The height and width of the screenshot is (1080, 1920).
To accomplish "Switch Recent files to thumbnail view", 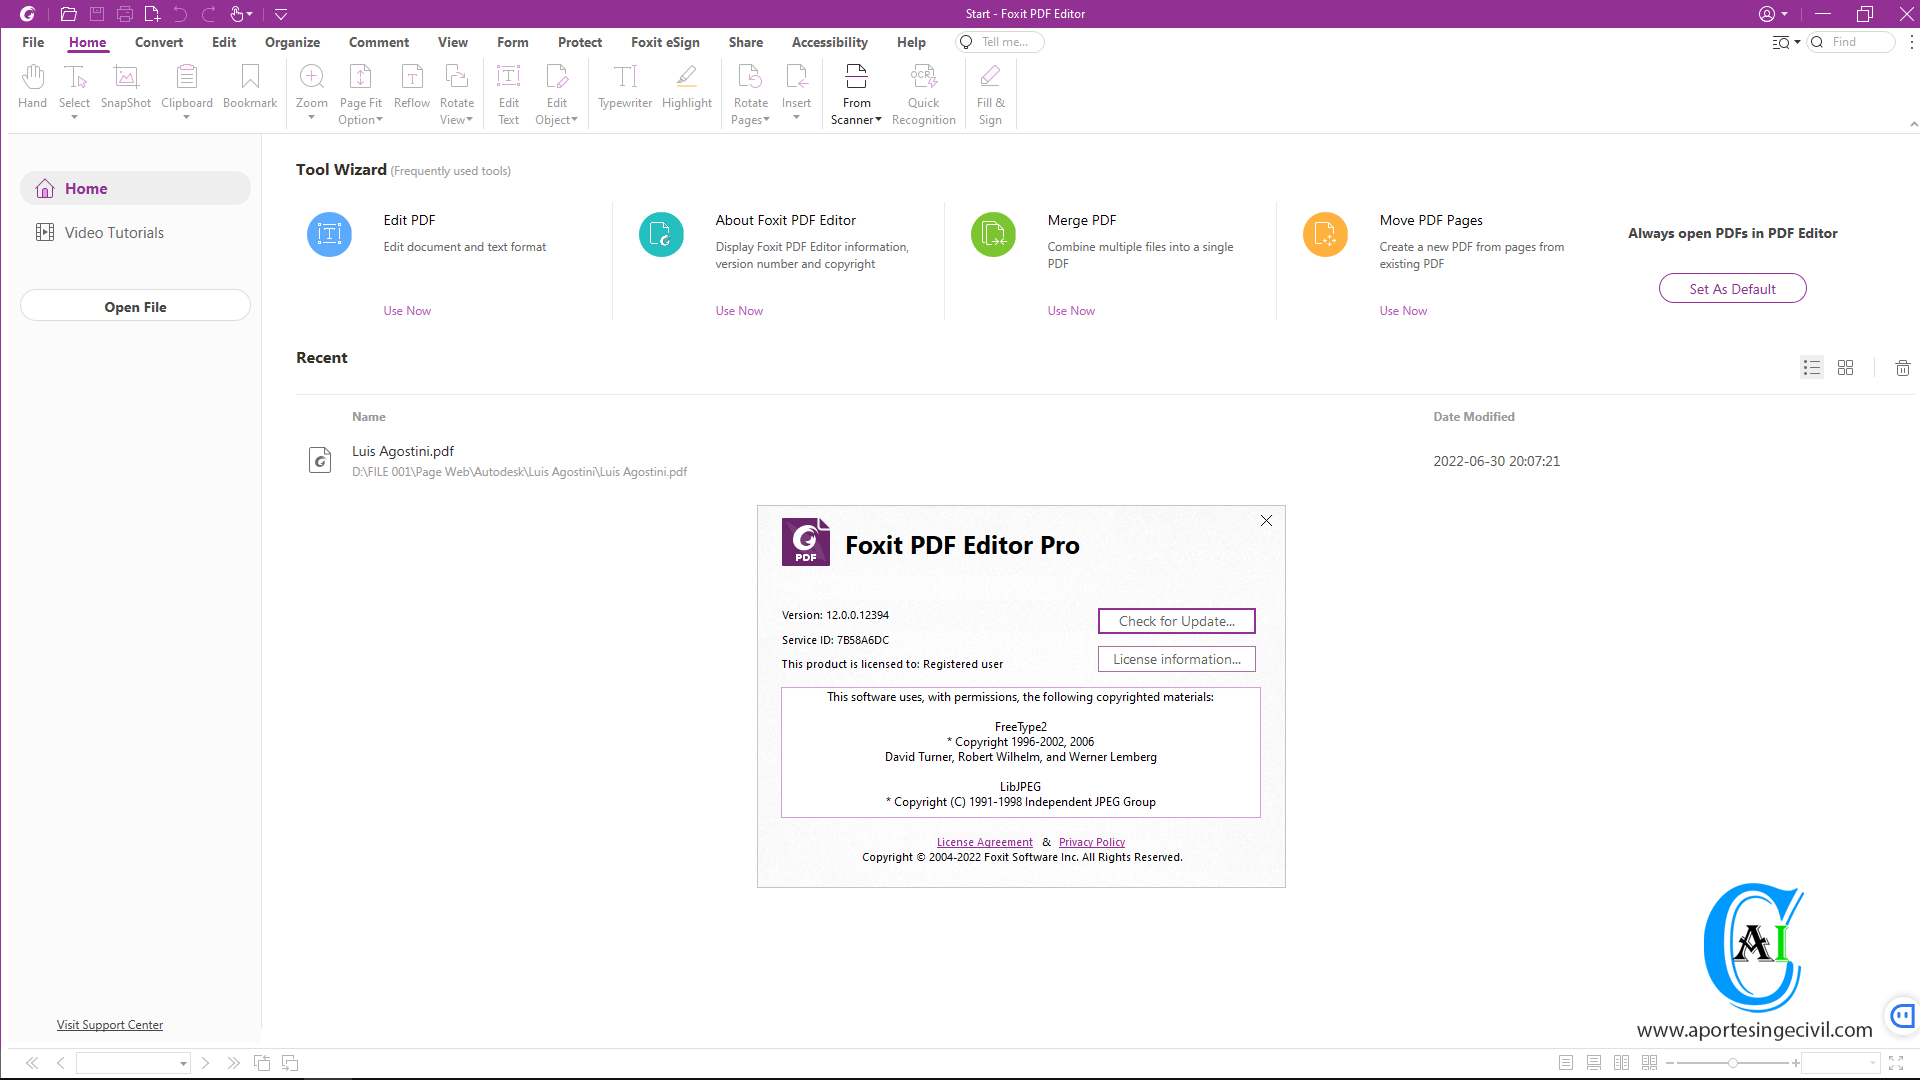I will pos(1845,367).
